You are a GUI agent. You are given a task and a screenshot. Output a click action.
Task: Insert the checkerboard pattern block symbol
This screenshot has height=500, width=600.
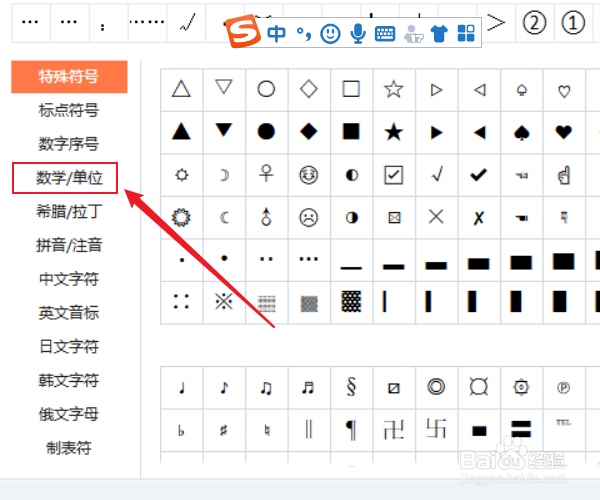pos(351,302)
